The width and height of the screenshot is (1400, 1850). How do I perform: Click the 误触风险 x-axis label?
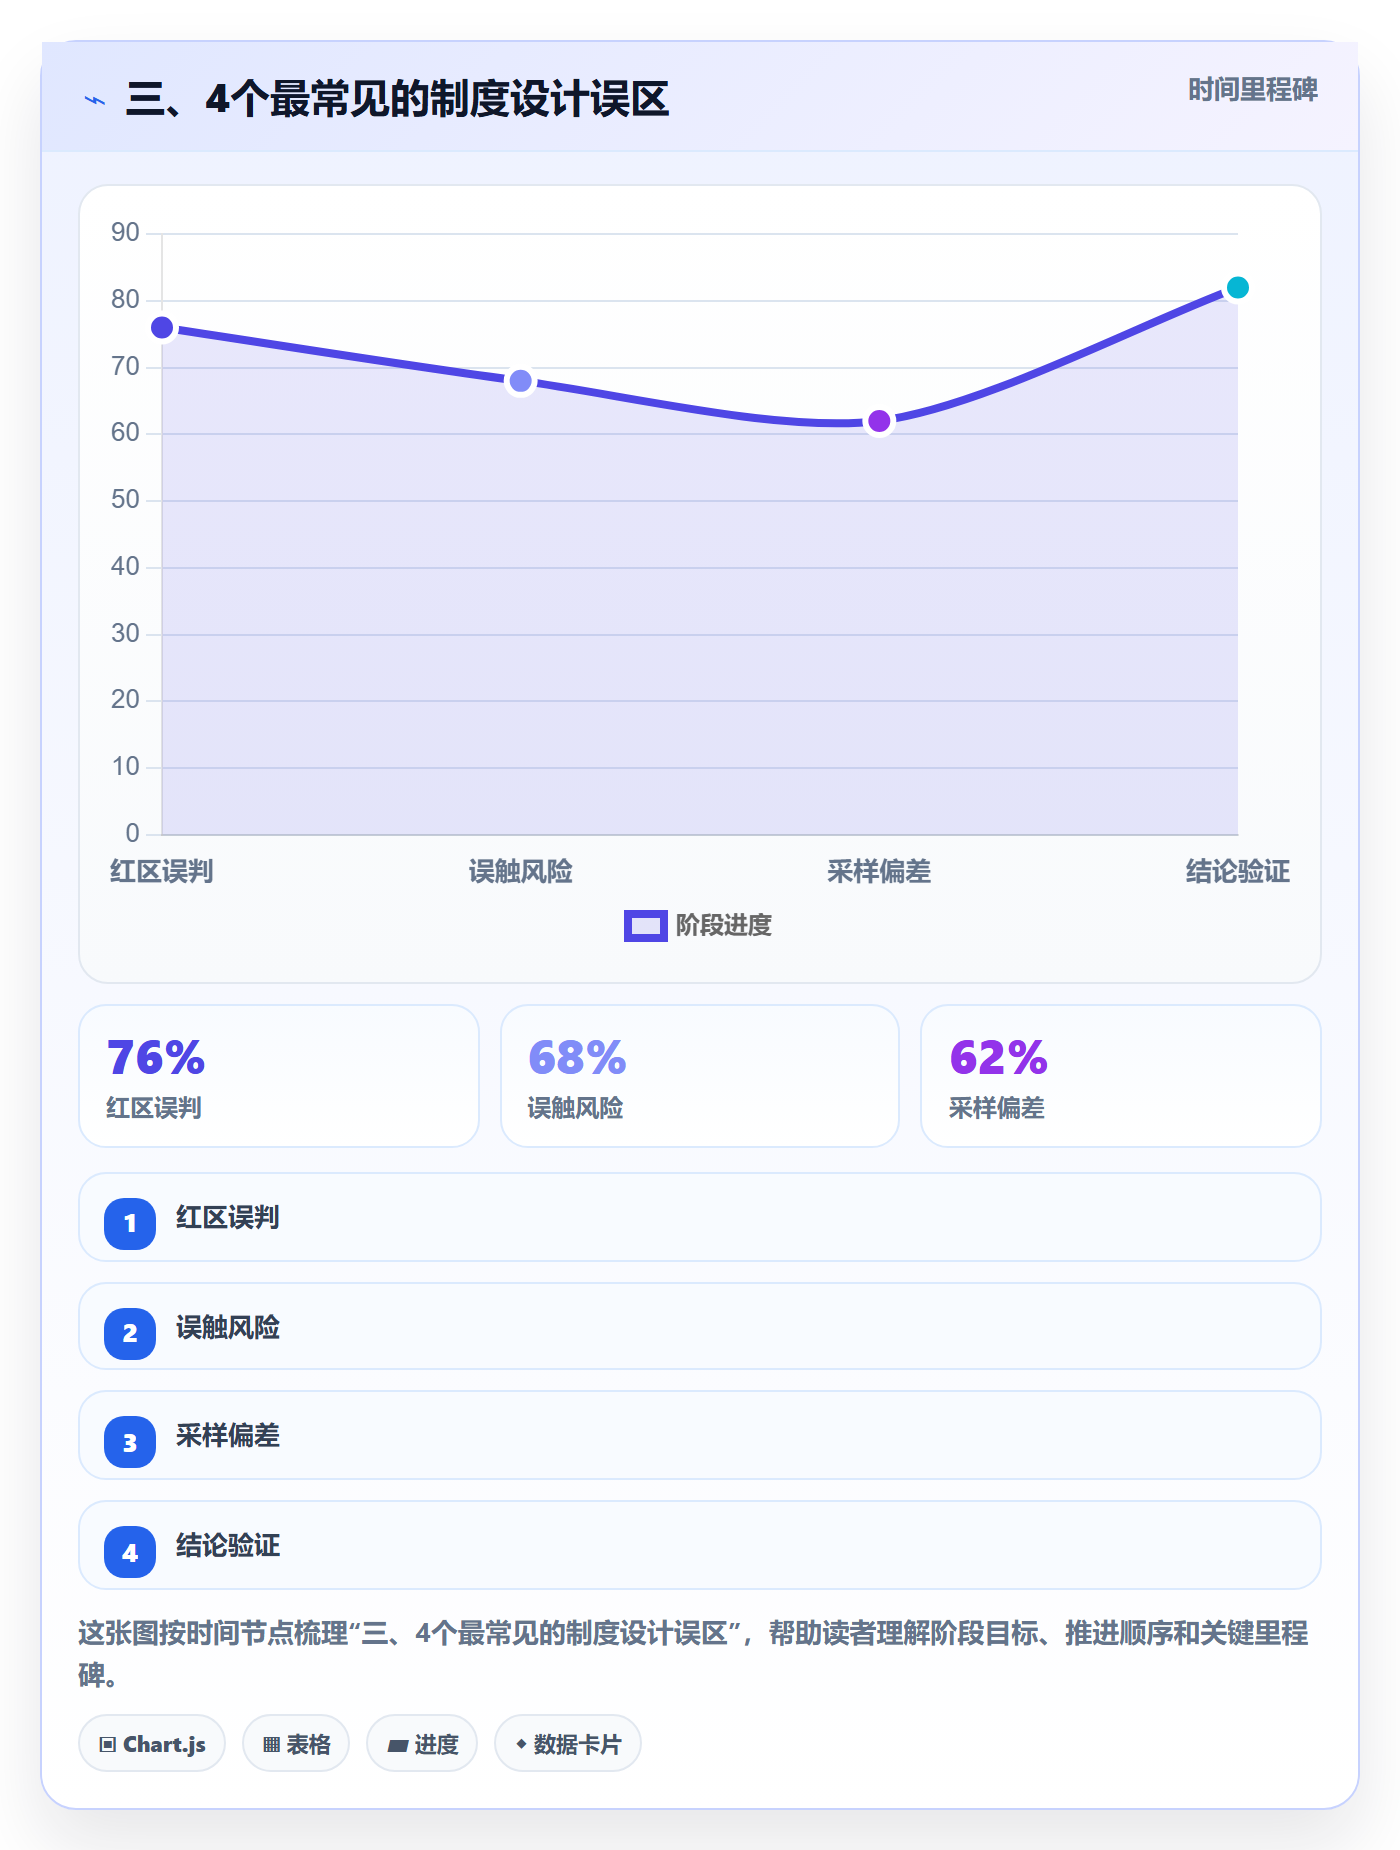pos(520,872)
